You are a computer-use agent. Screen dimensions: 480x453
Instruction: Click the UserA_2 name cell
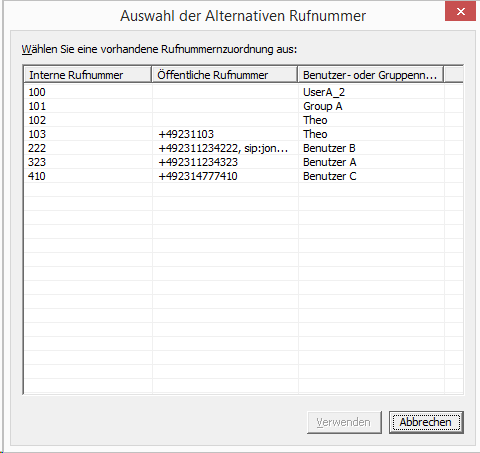pyautogui.click(x=324, y=92)
